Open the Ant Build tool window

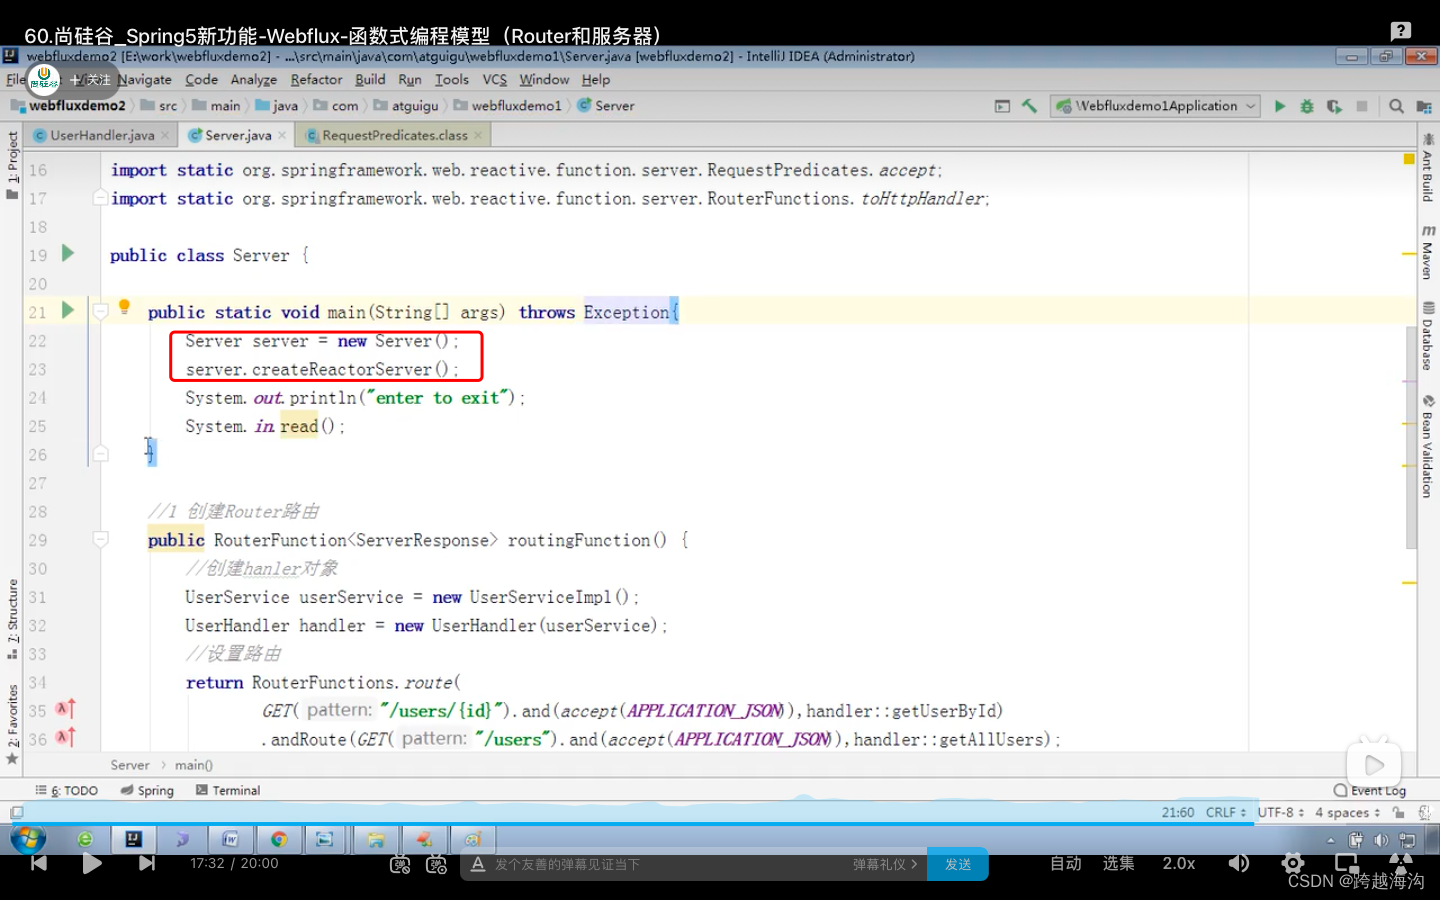pos(1428,168)
